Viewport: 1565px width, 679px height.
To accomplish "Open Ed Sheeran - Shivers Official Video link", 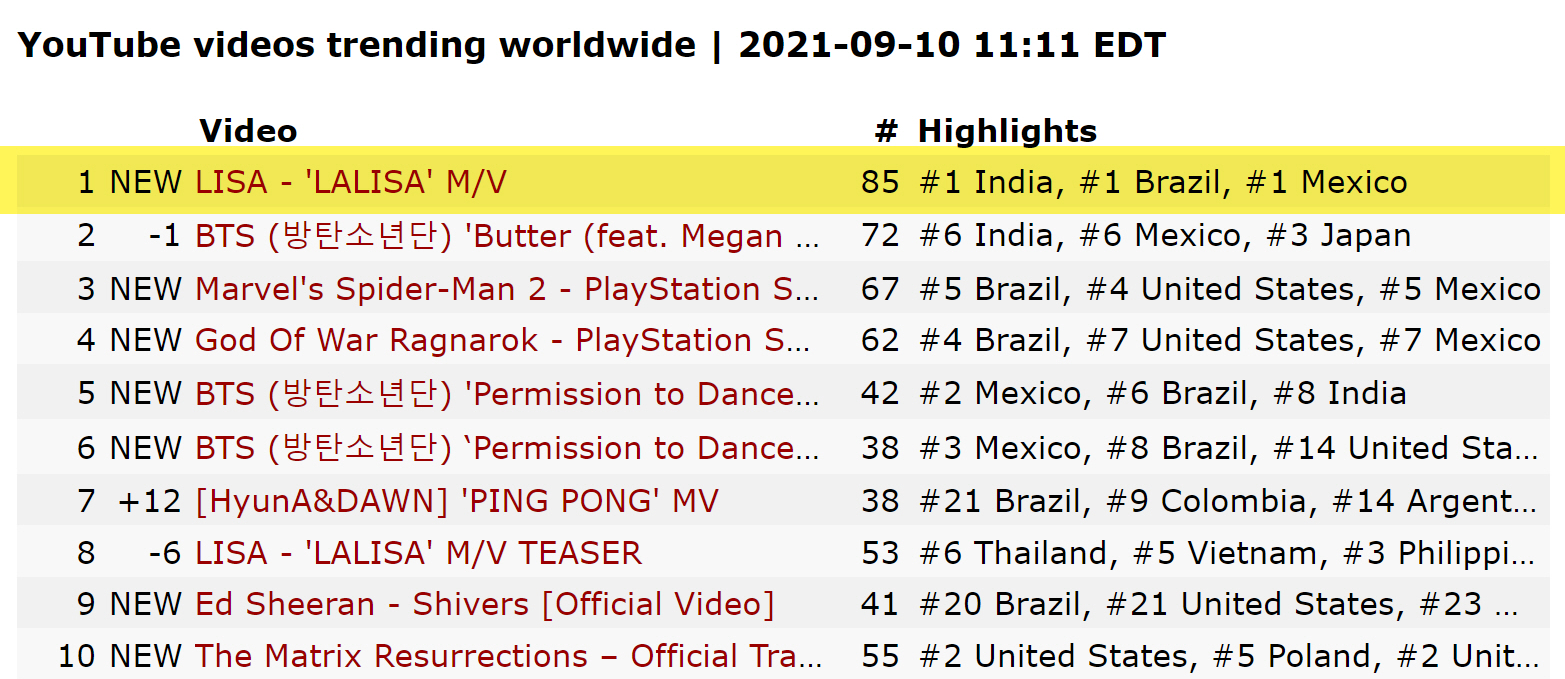I will tap(485, 604).
